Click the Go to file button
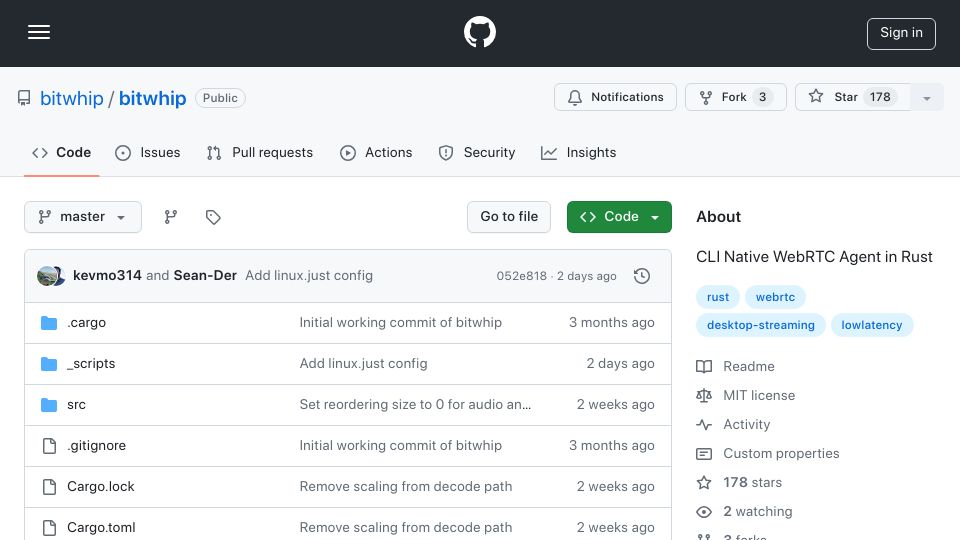The width and height of the screenshot is (960, 540). coord(509,217)
